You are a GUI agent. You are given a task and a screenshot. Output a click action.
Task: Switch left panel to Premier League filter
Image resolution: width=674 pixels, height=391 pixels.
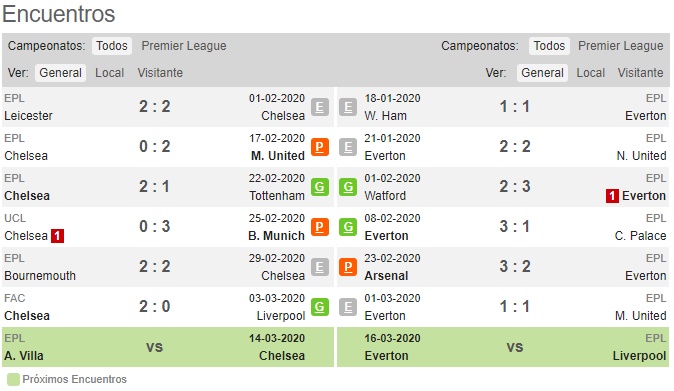[x=184, y=46]
